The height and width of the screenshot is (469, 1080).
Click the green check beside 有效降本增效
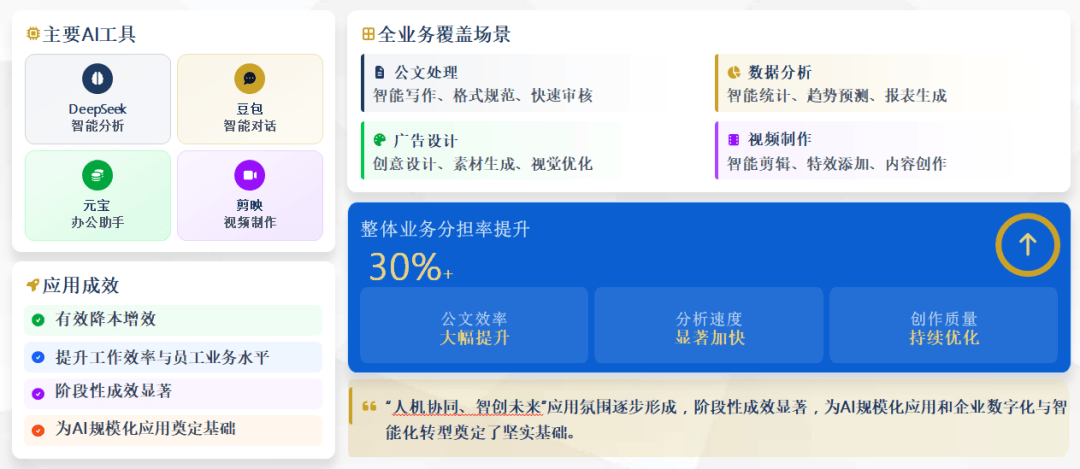(38, 320)
